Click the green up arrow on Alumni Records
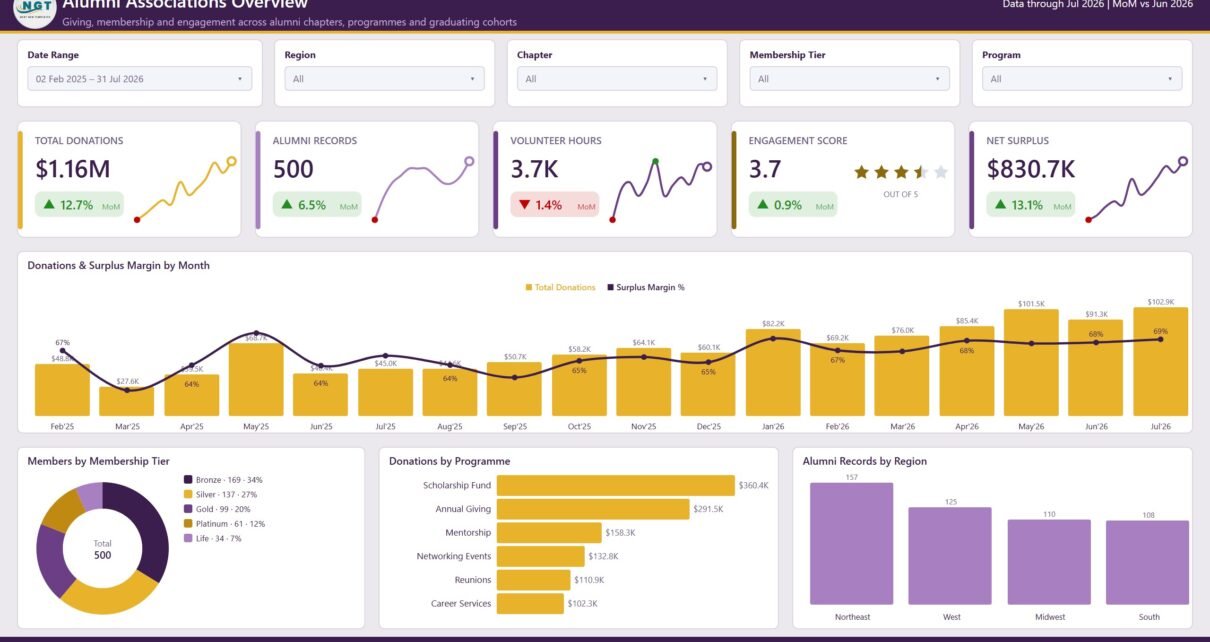 (x=287, y=205)
